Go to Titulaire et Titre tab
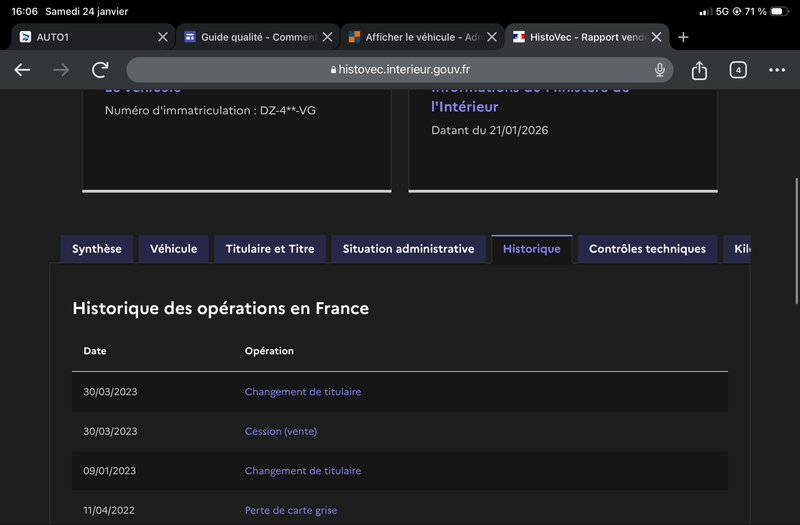Image resolution: width=800 pixels, height=525 pixels. pos(270,249)
